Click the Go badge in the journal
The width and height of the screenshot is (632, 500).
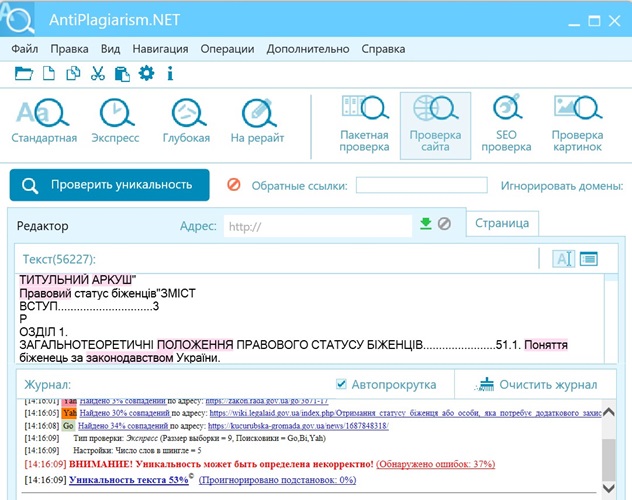pos(68,426)
